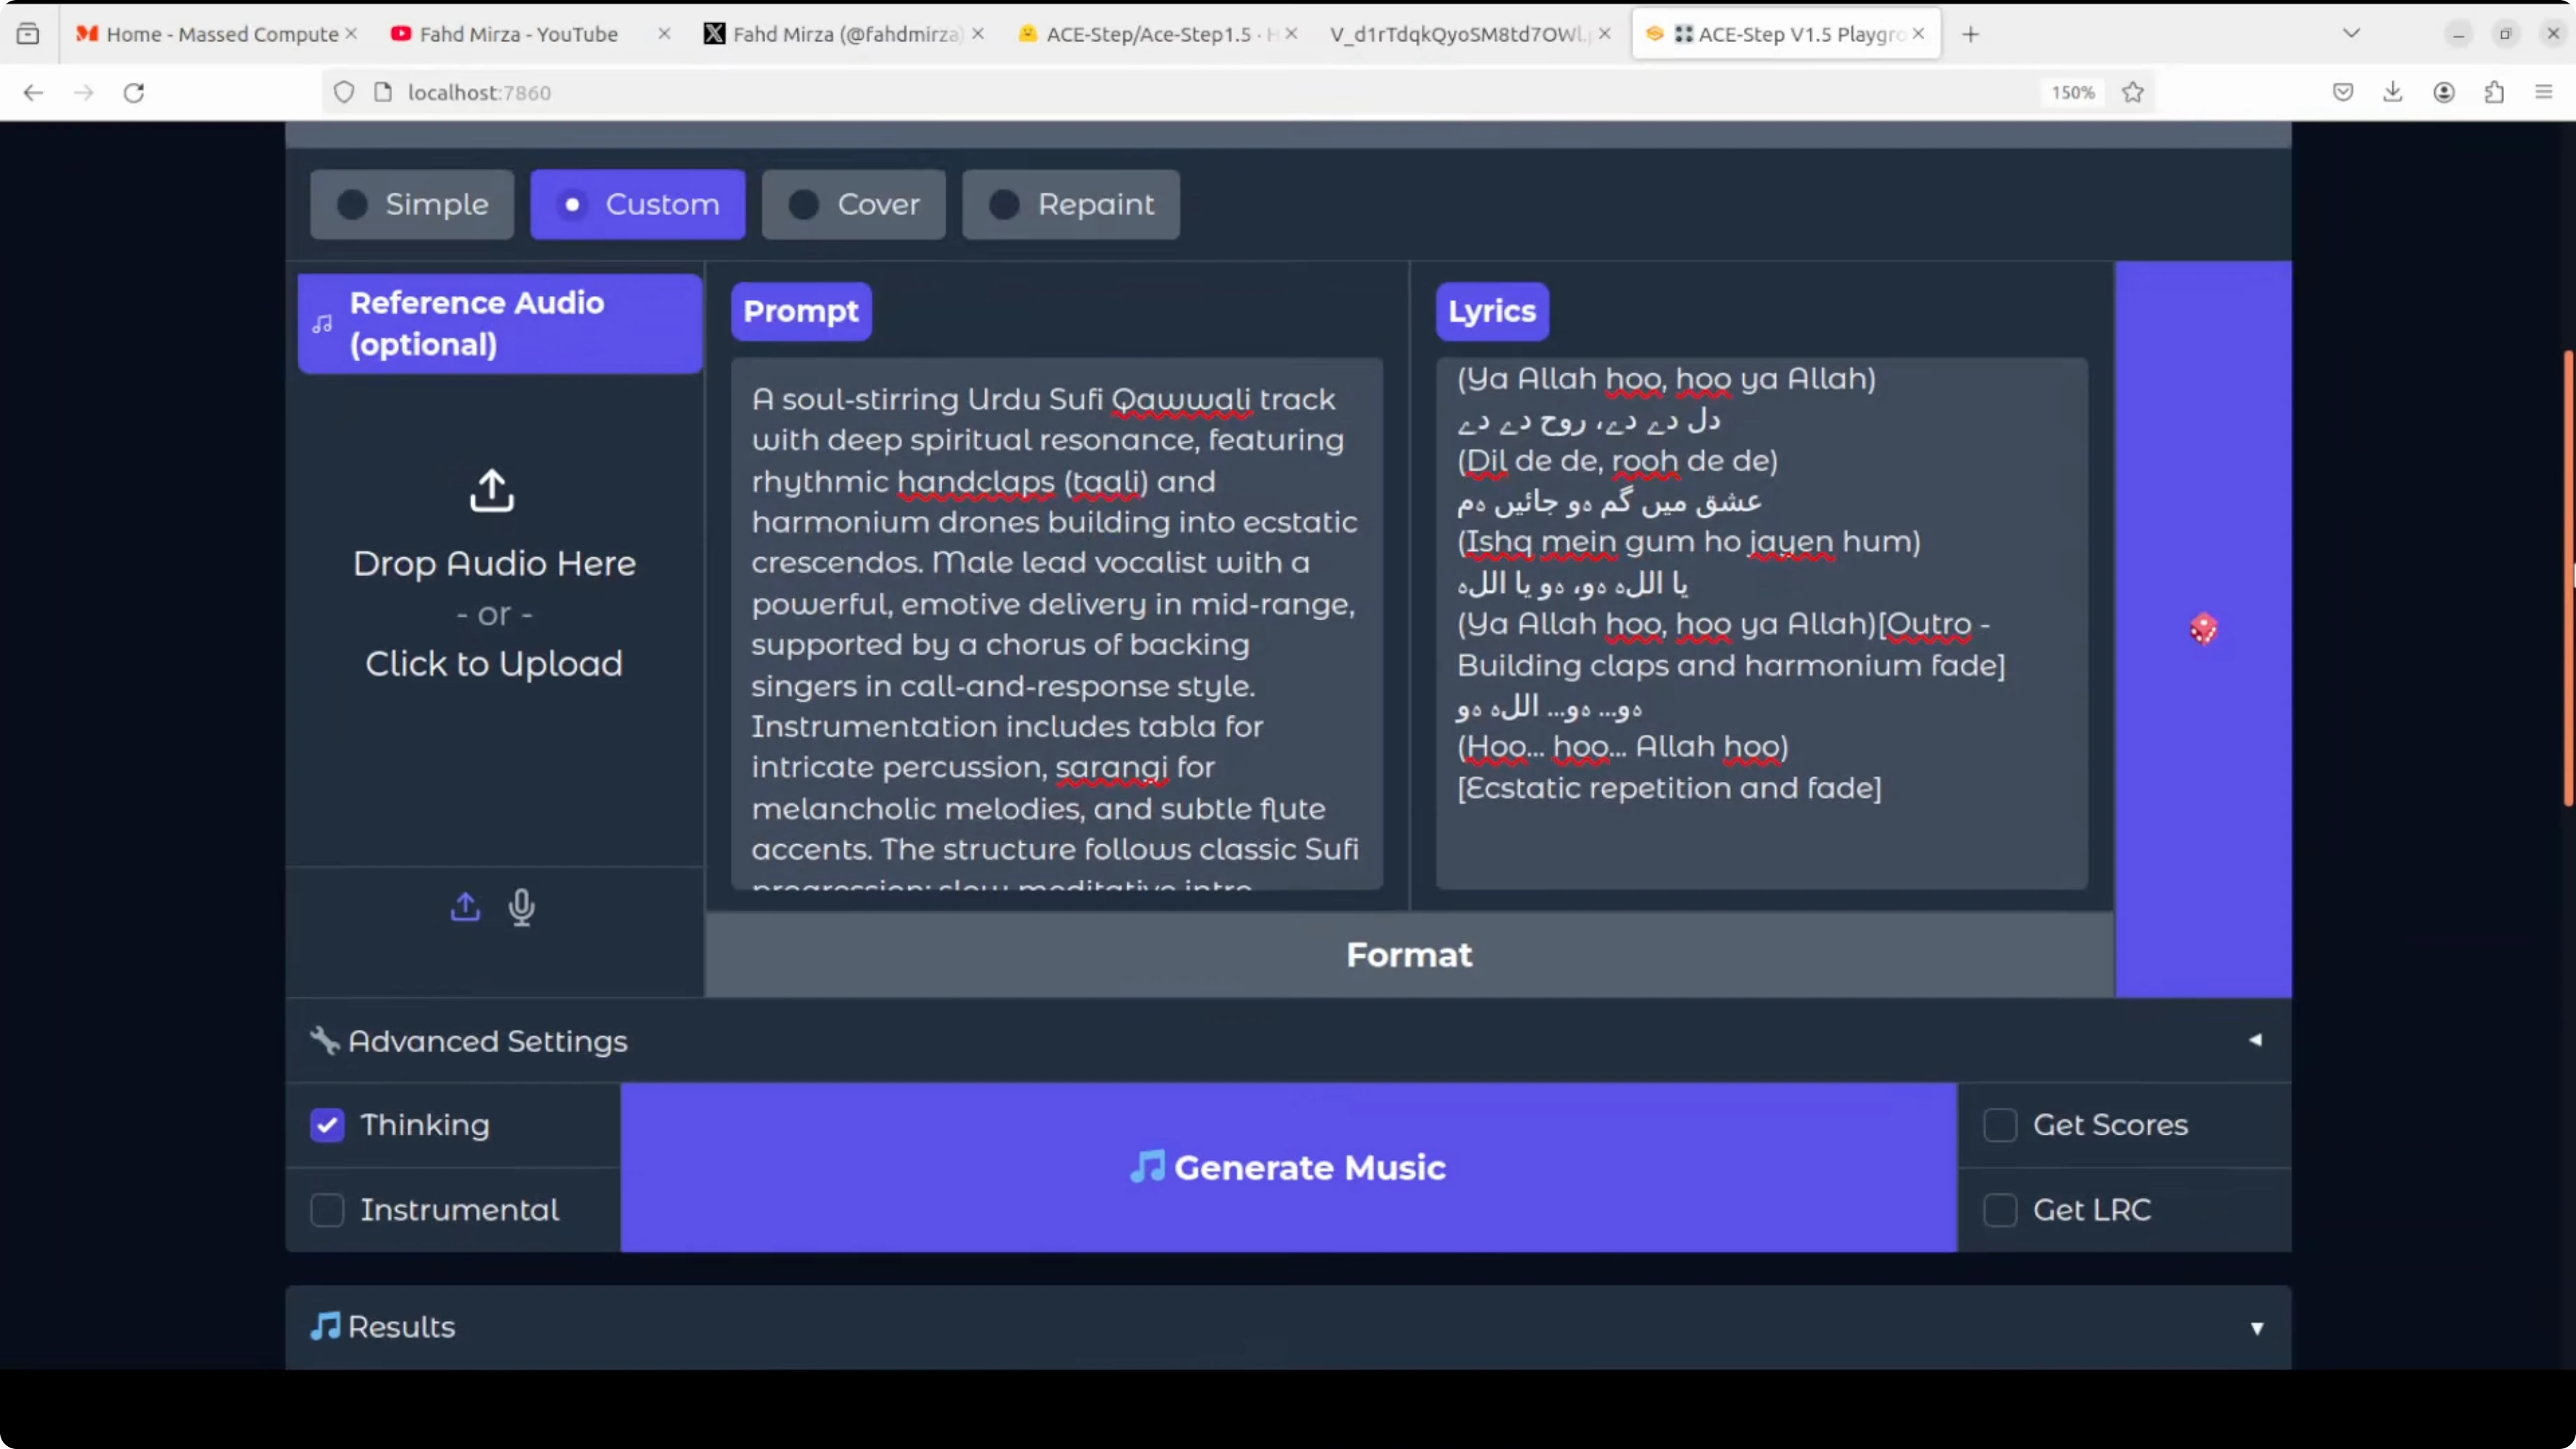Switch to the Fahd Mirza YouTube tab
The width and height of the screenshot is (2576, 1449).
point(518,34)
